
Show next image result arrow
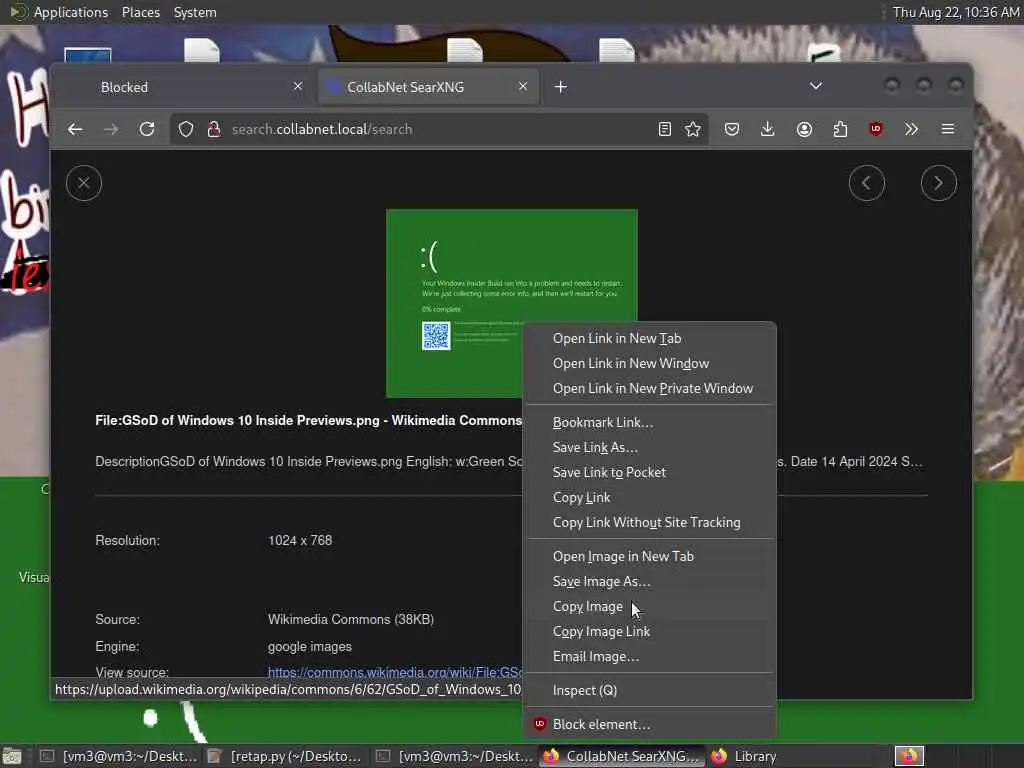[x=938, y=183]
